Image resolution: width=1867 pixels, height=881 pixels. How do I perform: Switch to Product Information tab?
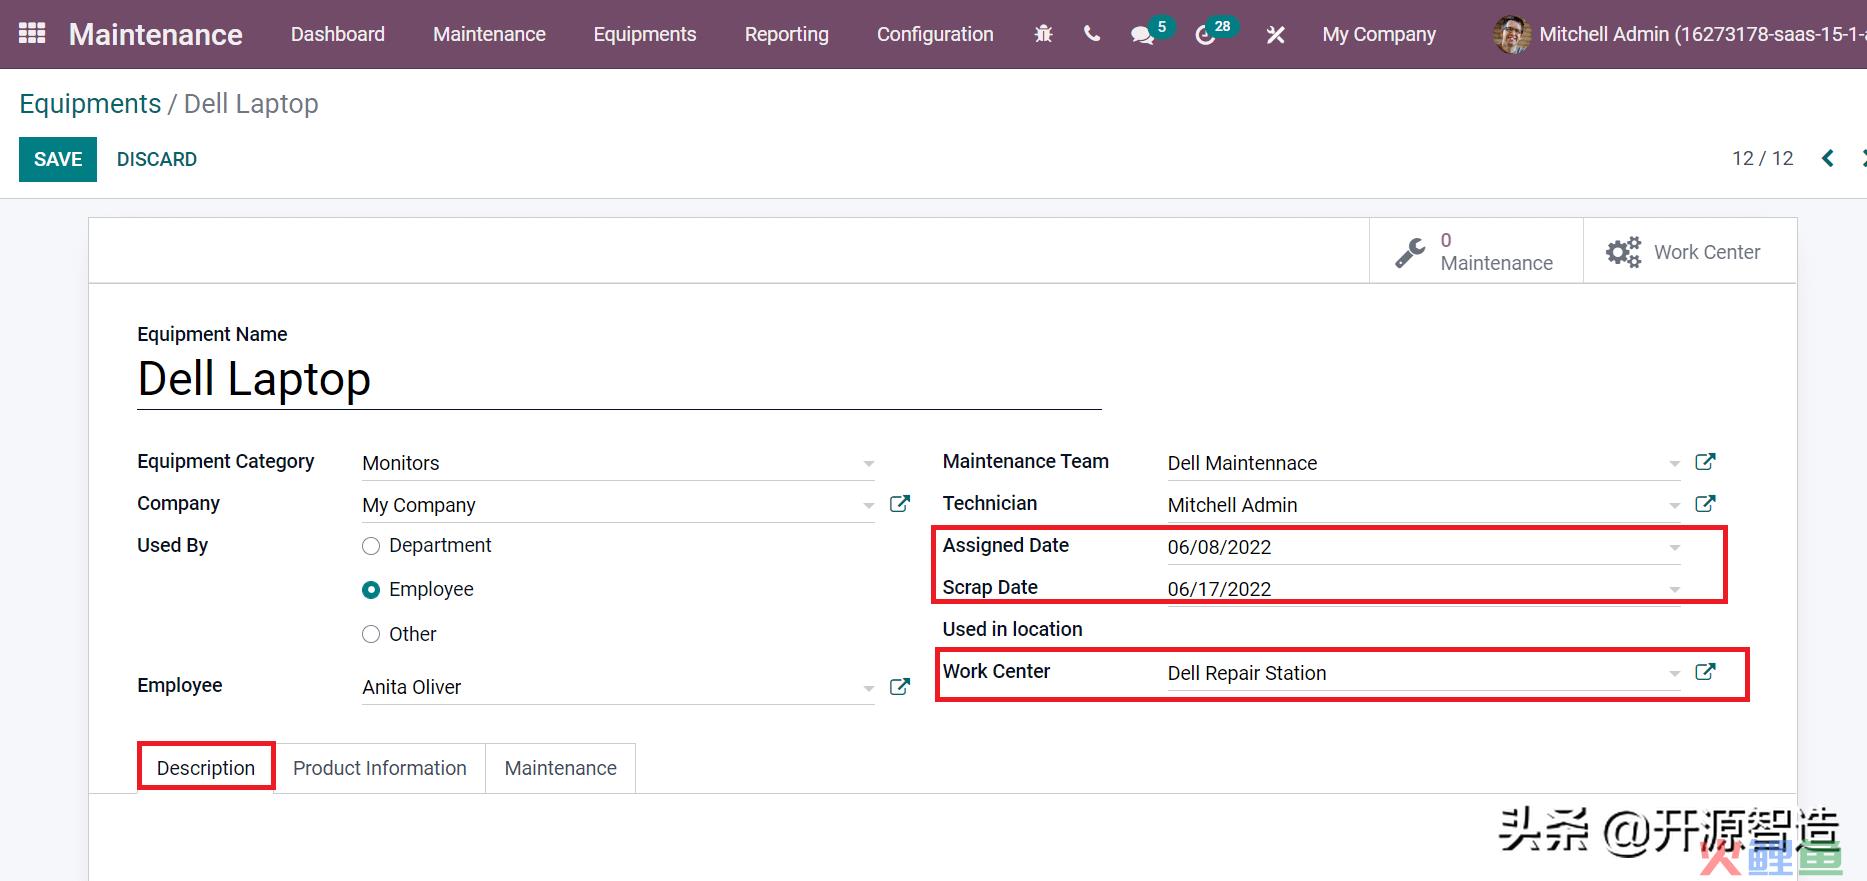coord(380,768)
